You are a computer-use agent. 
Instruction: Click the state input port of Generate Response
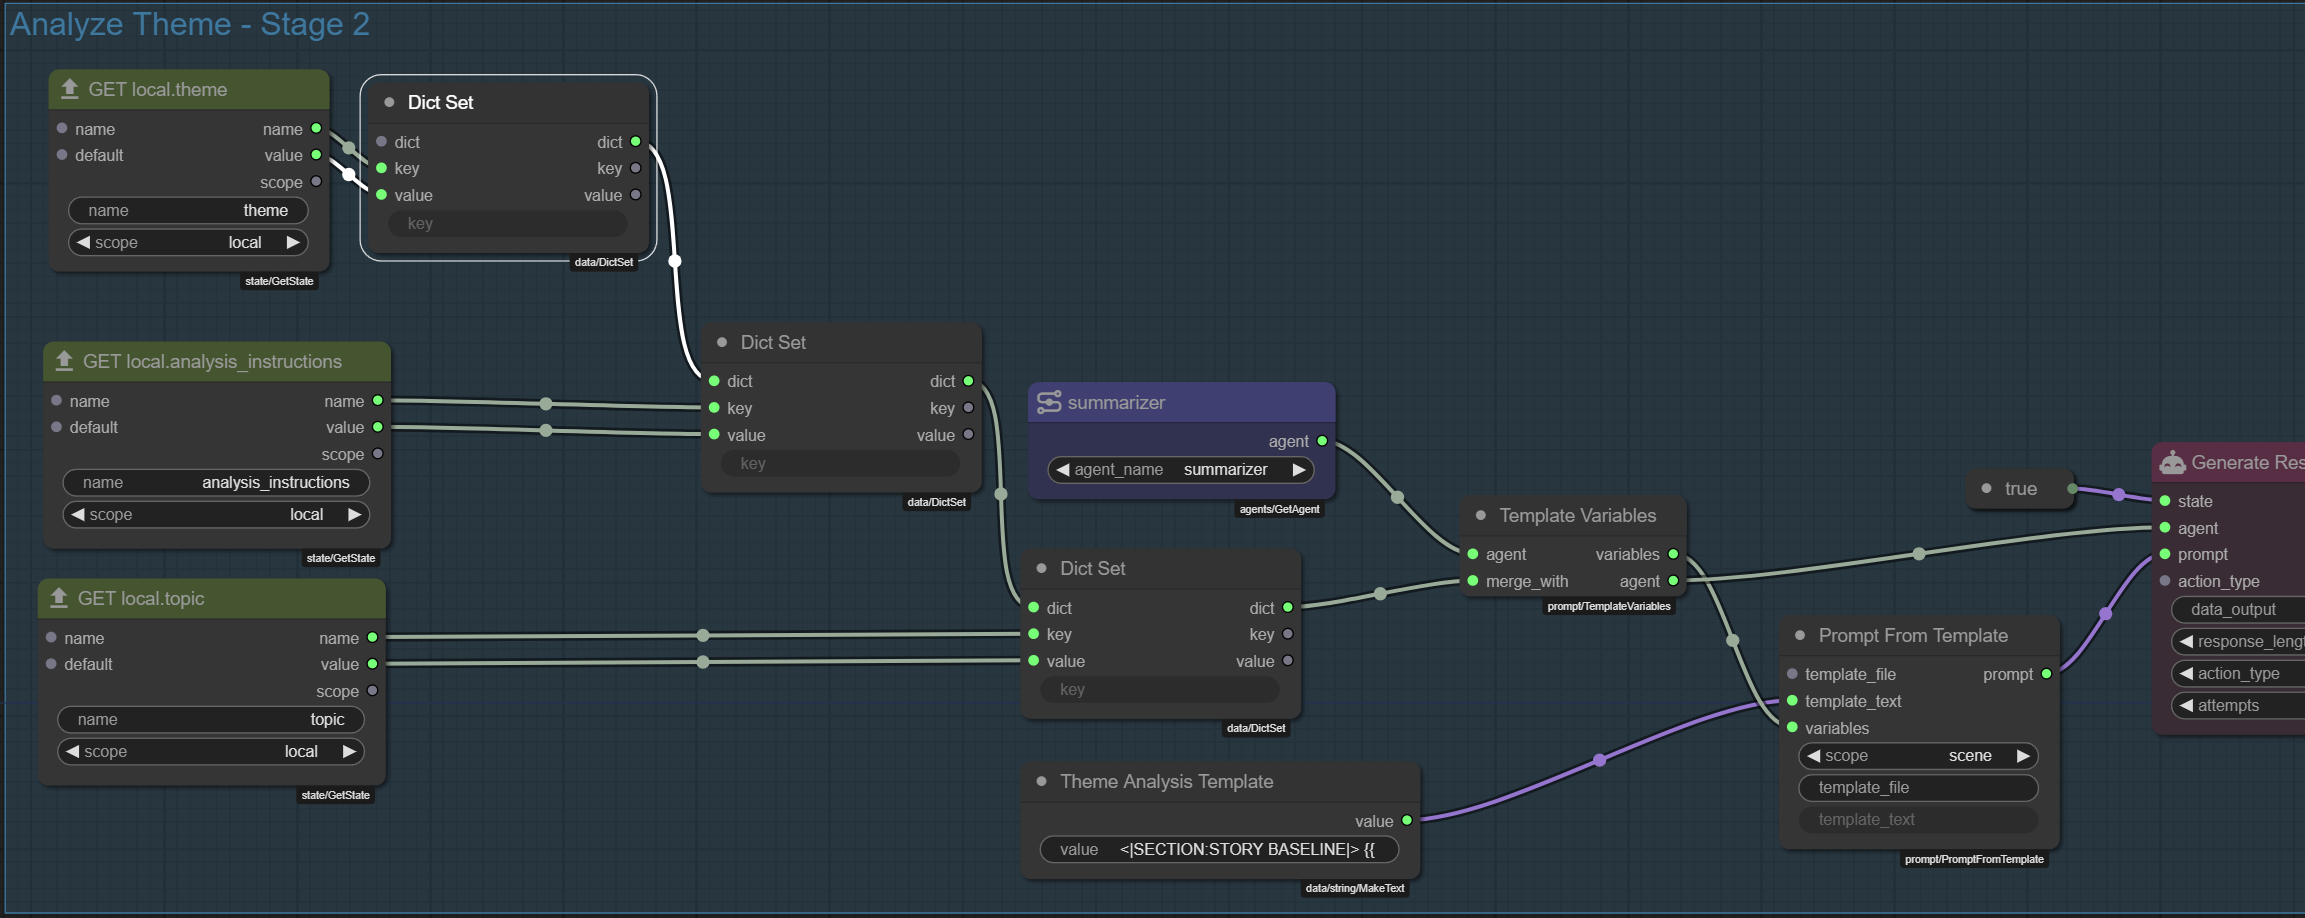pos(2165,501)
